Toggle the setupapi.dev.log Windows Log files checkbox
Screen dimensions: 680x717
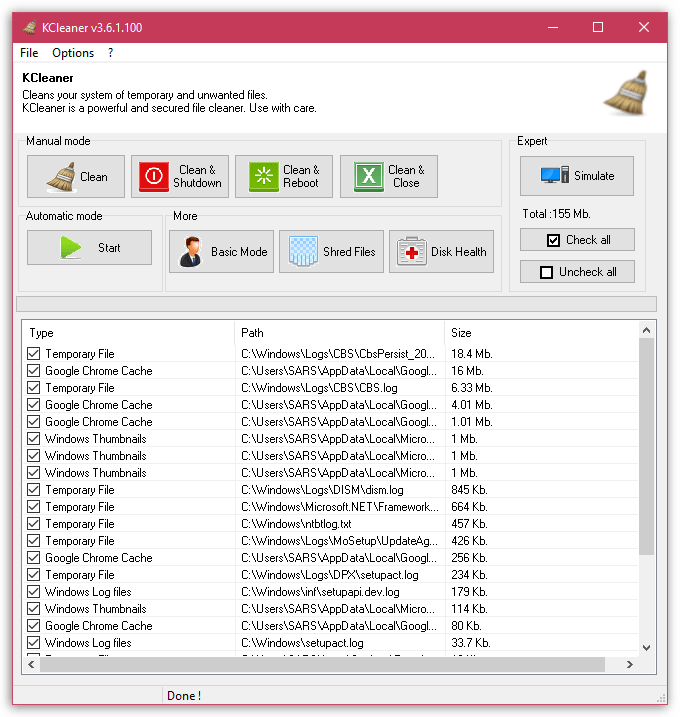[x=33, y=592]
